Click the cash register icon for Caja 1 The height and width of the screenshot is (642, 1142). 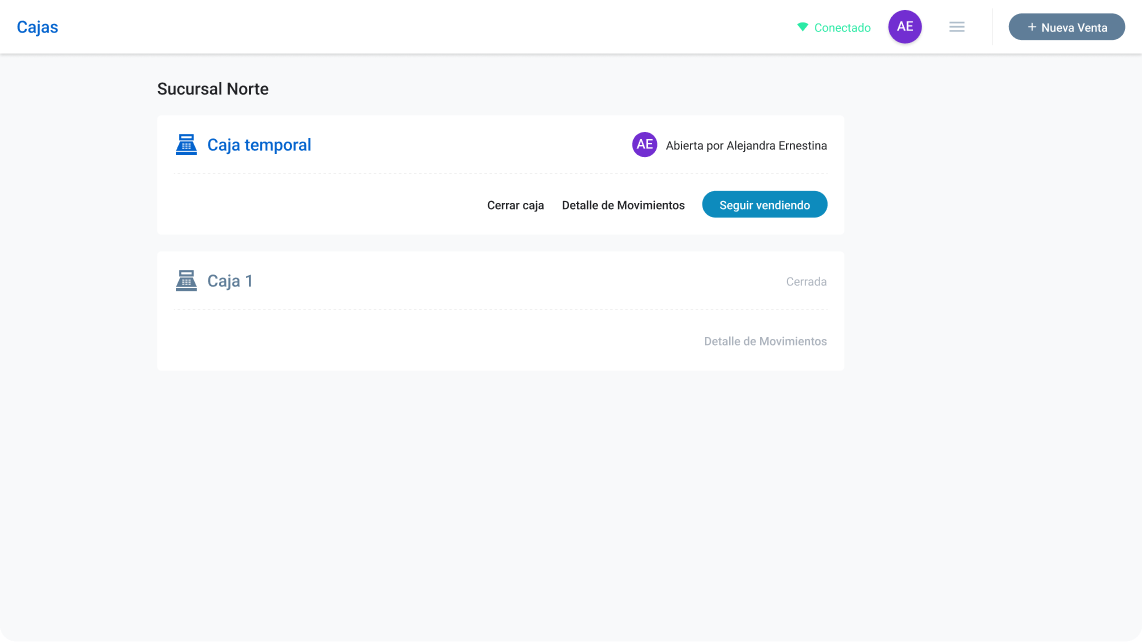click(186, 281)
